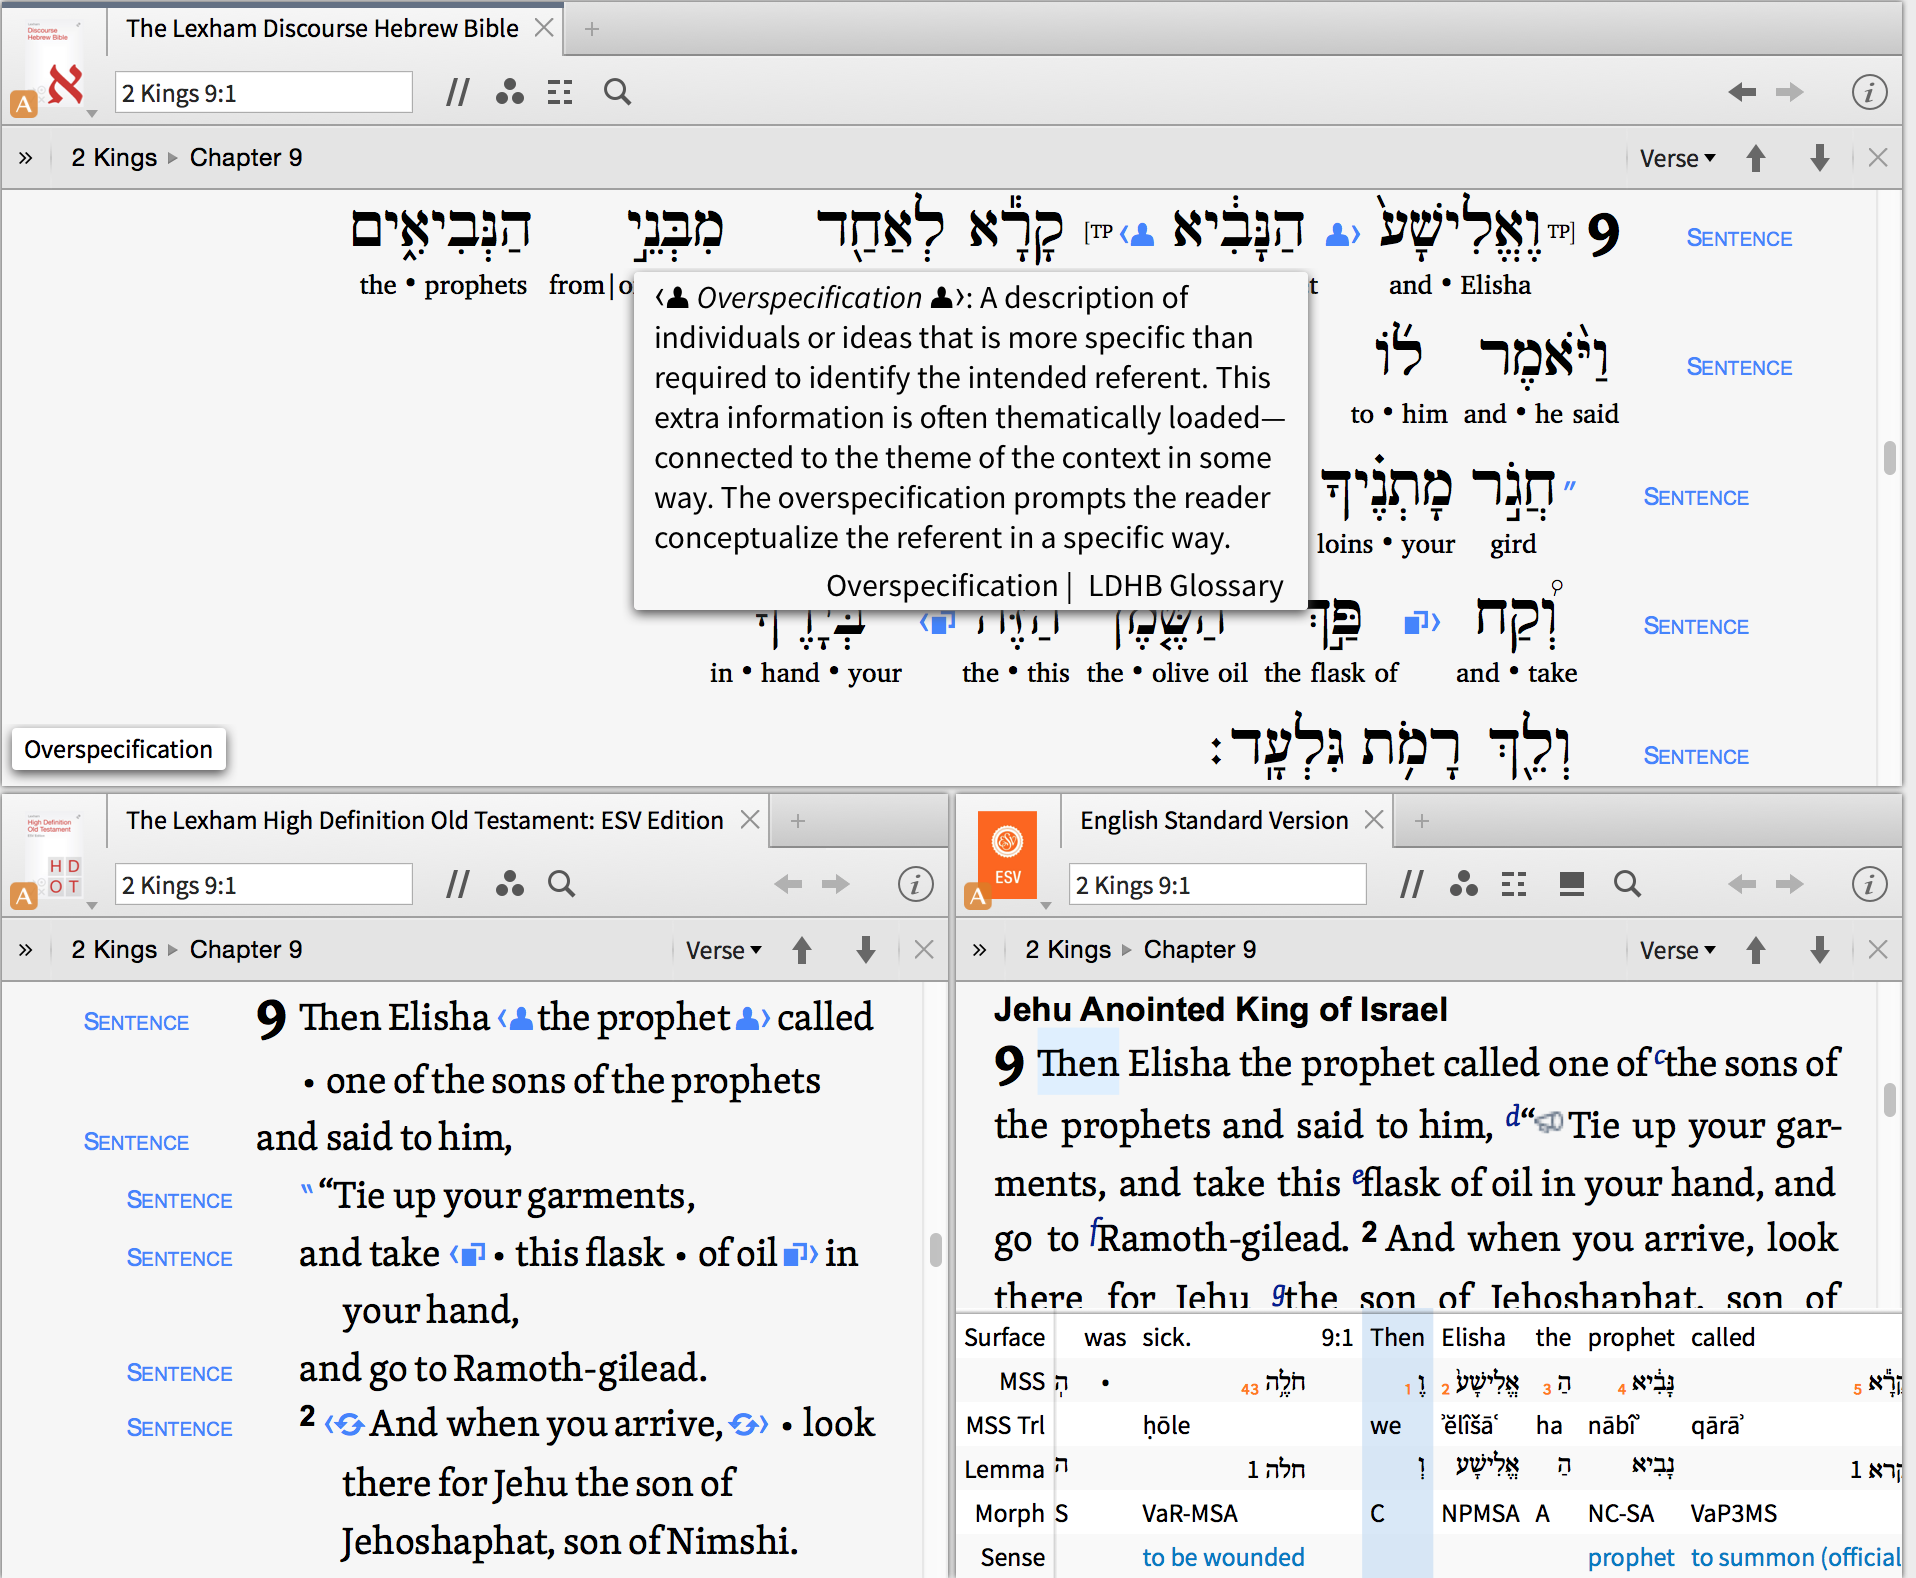The image size is (1916, 1578).
Task: Go forward in ESV panel history
Action: 1790,884
